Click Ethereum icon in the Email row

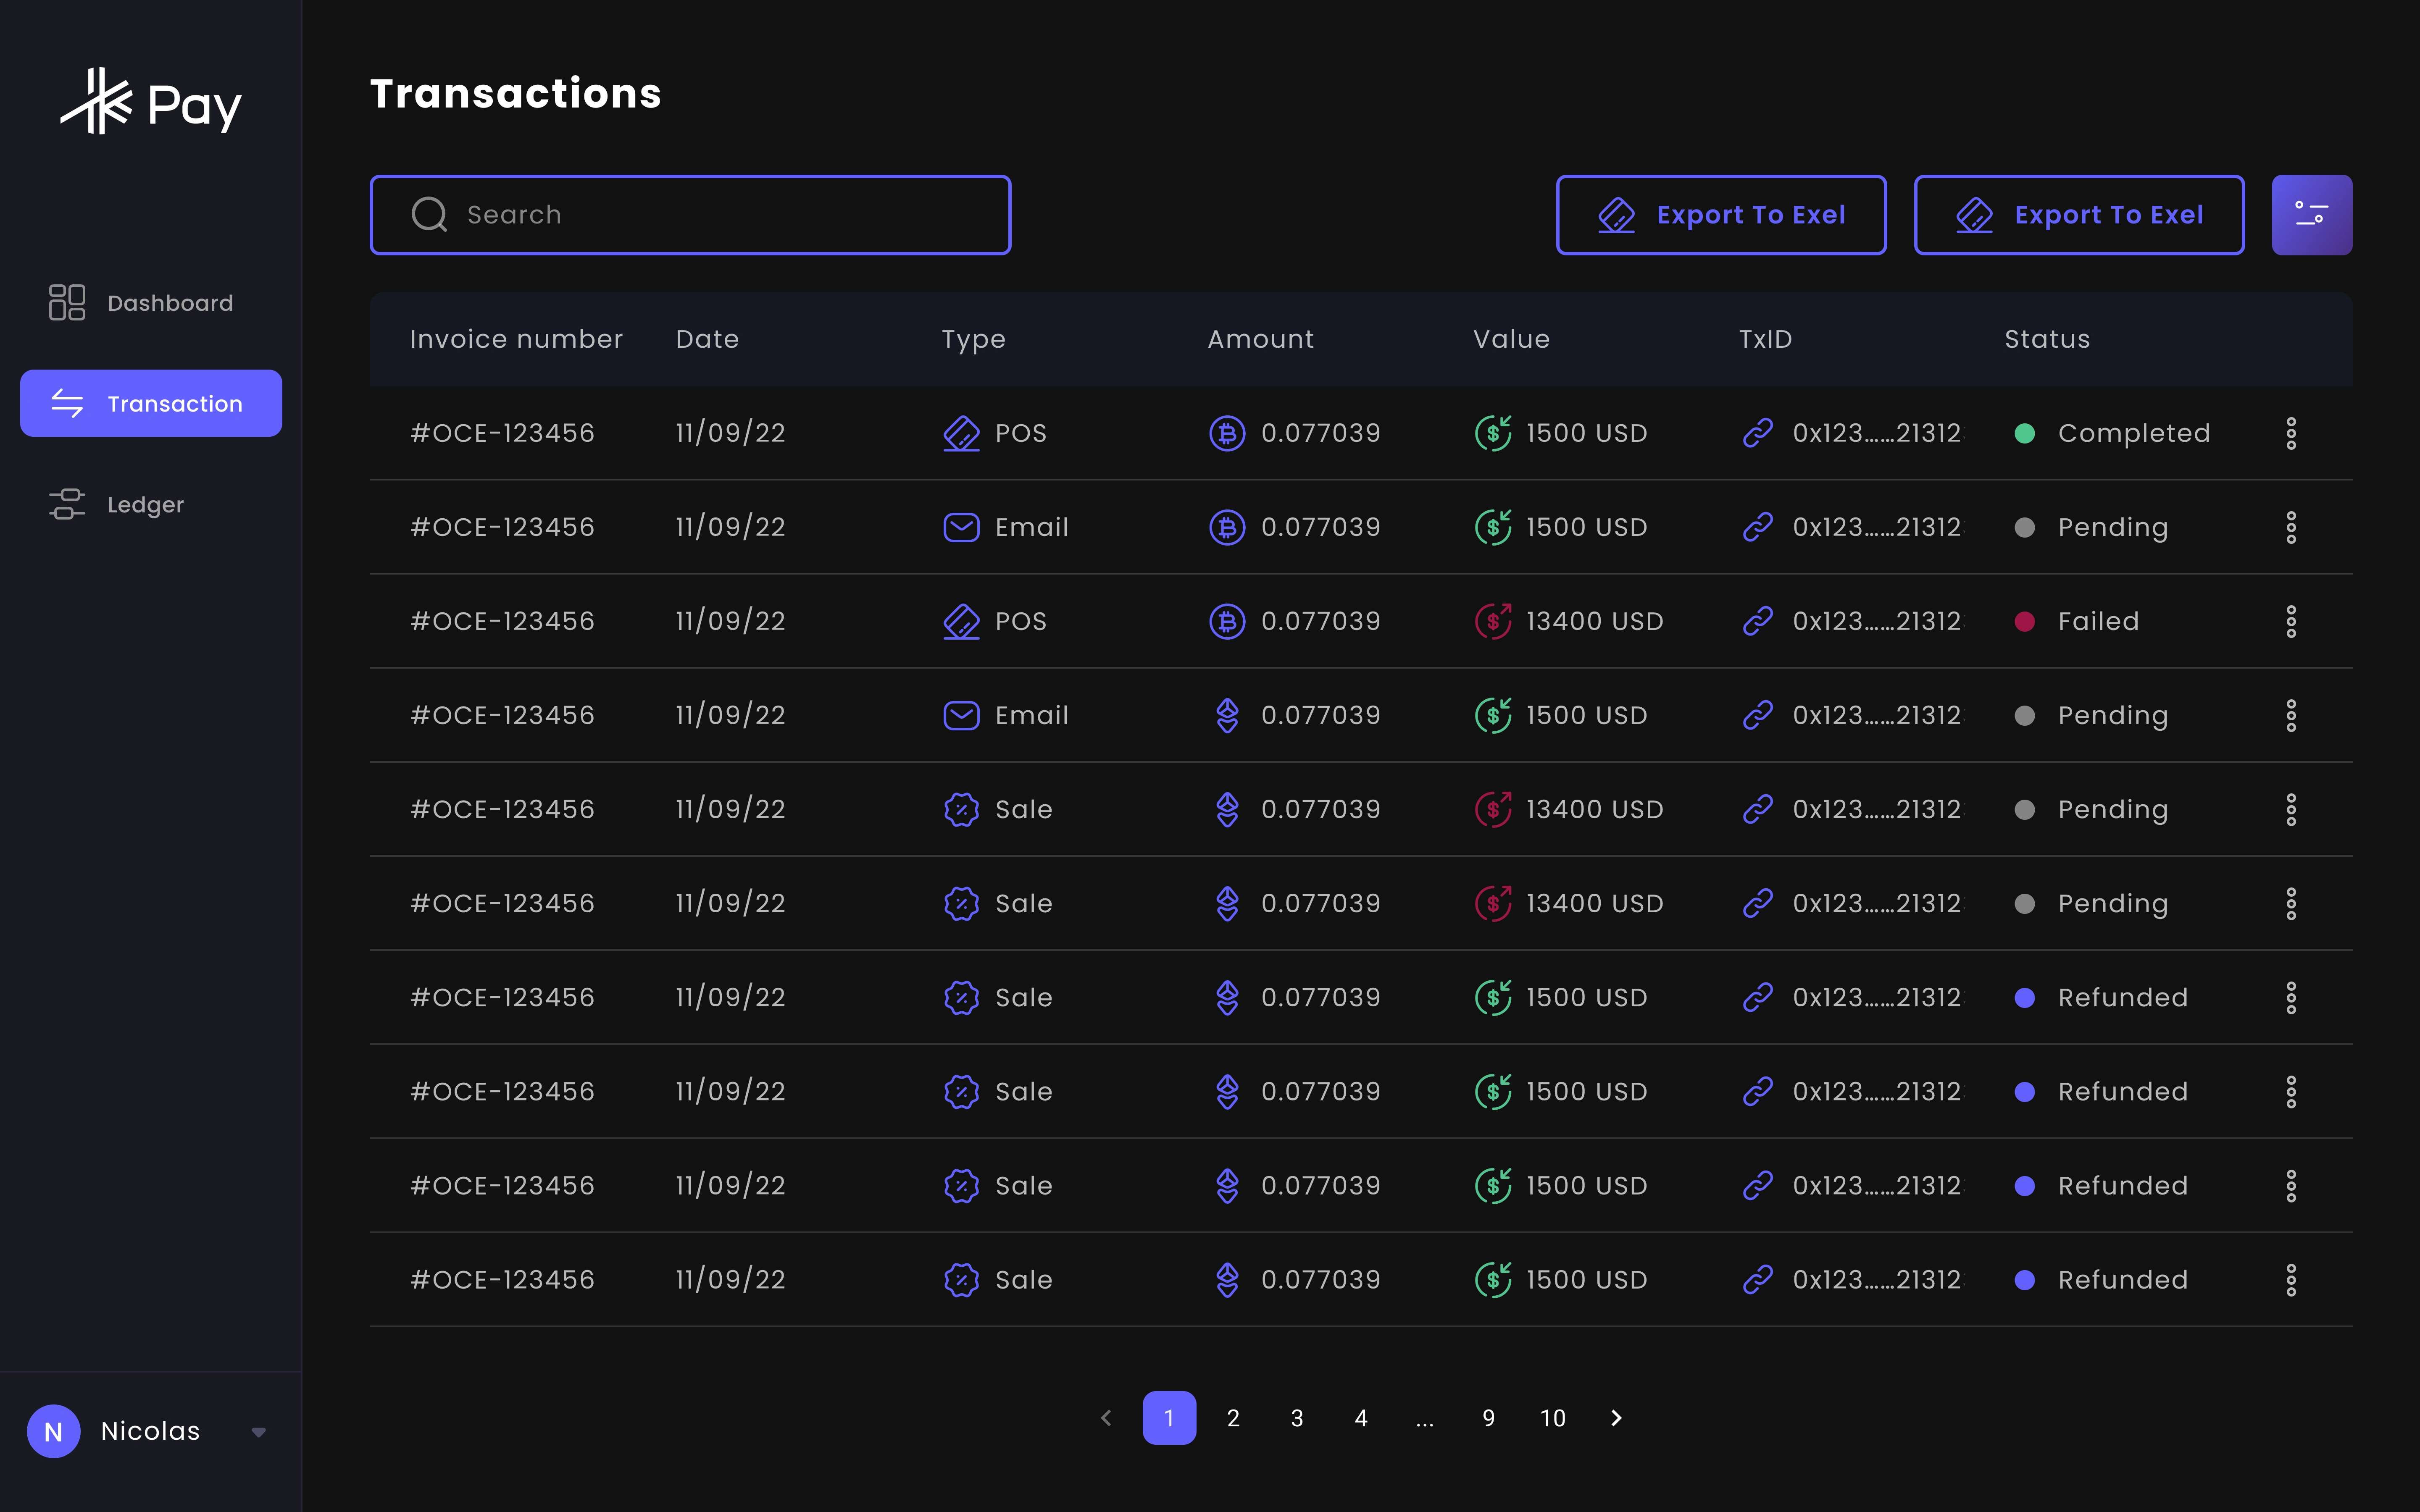coord(1227,715)
